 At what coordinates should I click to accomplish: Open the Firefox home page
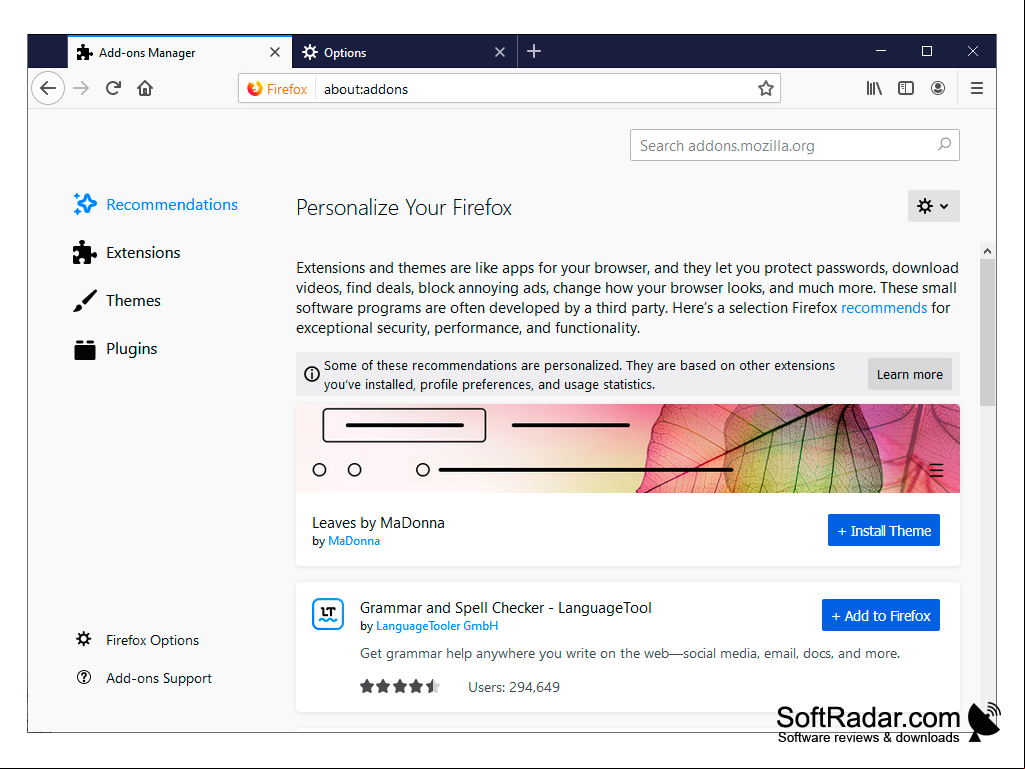tap(145, 88)
